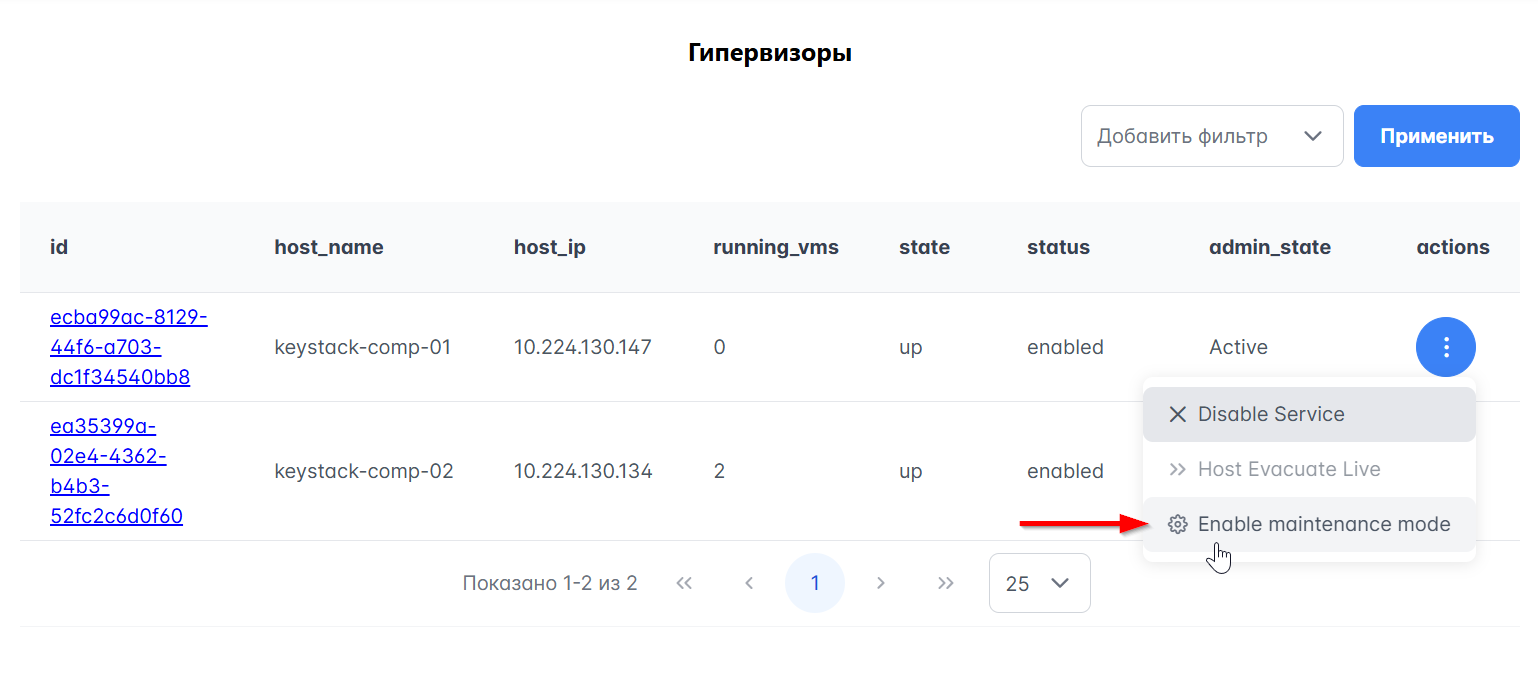Go to the previous page with the left arrow
This screenshot has height=682, width=1538.
pos(749,583)
